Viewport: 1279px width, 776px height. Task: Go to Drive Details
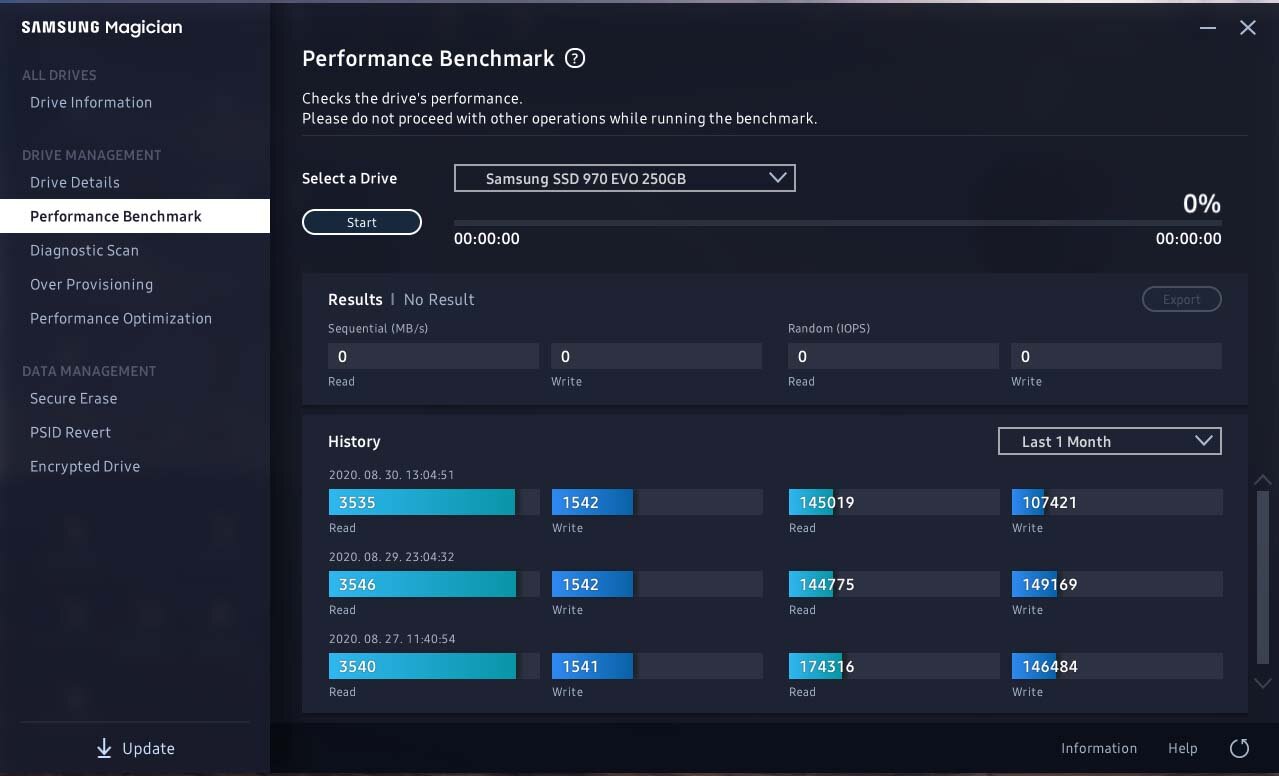(75, 182)
